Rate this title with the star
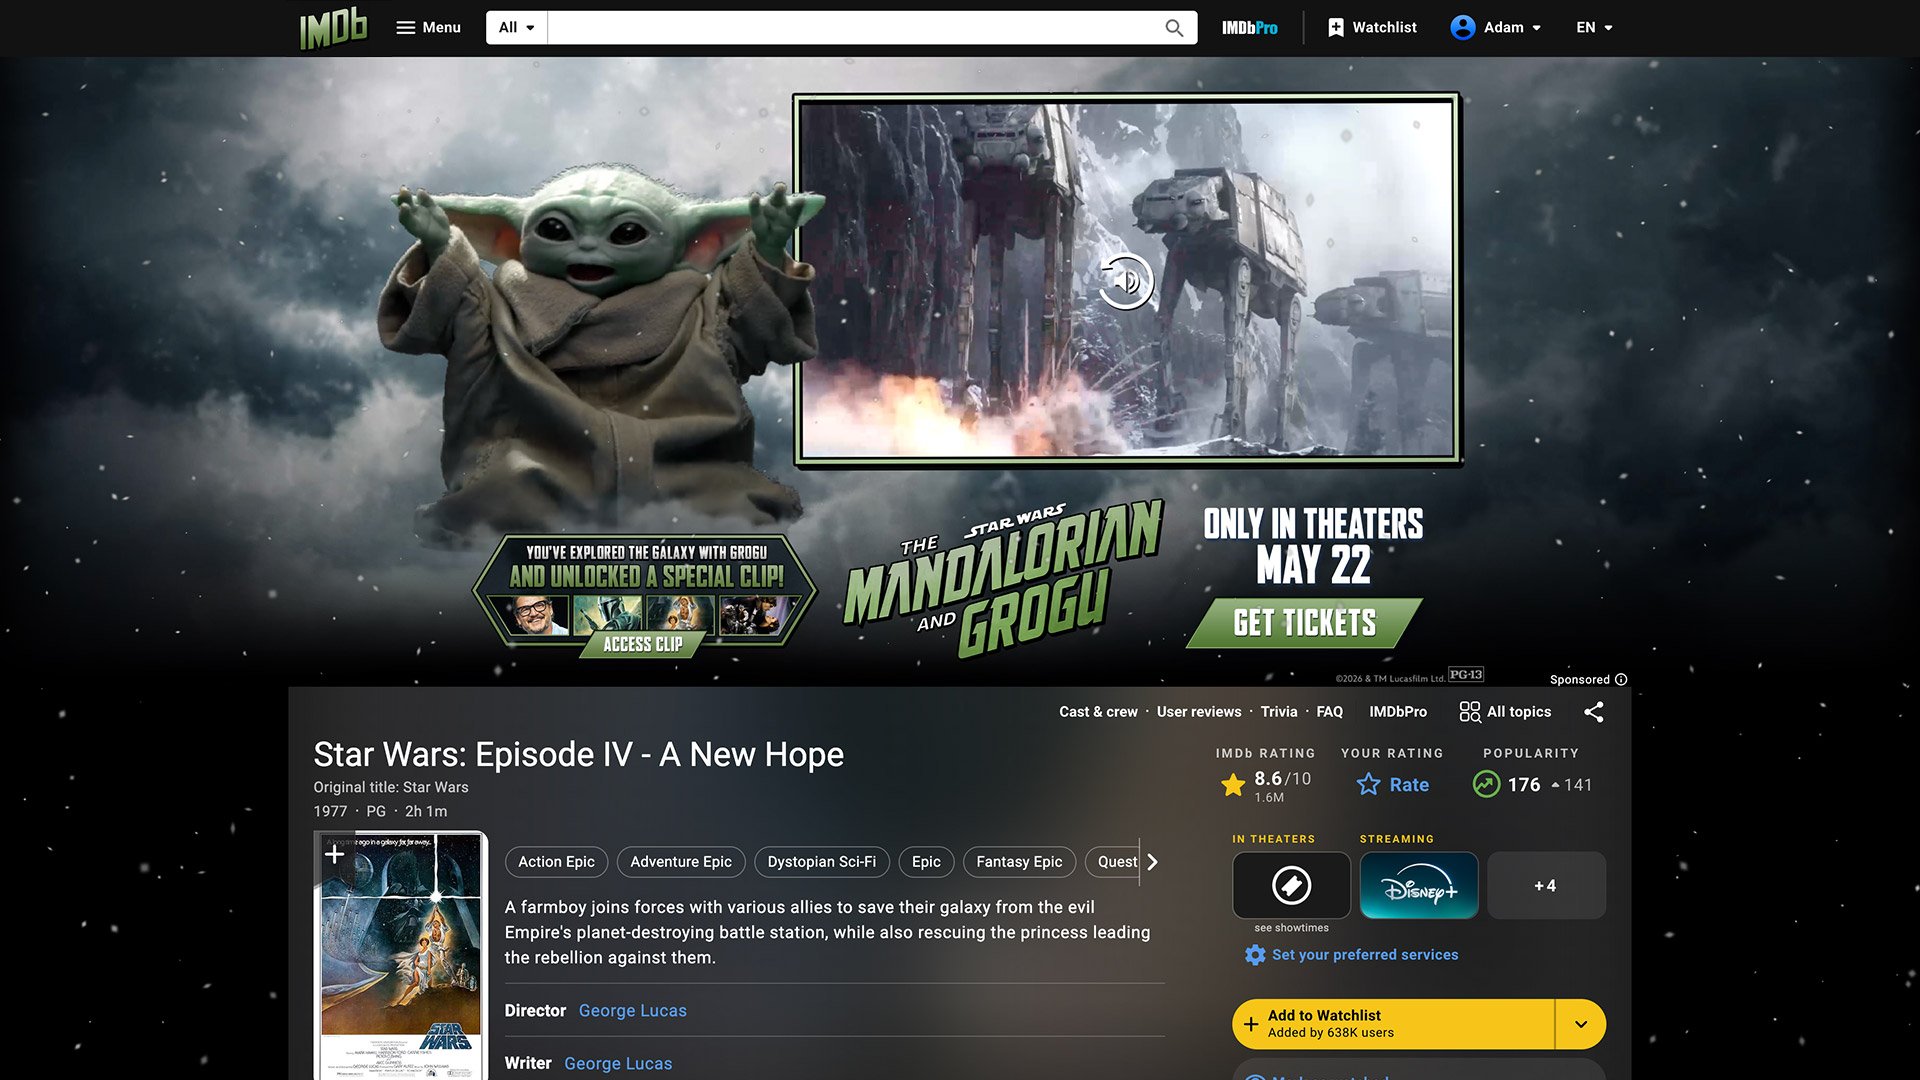The height and width of the screenshot is (1080, 1920). pos(1392,785)
